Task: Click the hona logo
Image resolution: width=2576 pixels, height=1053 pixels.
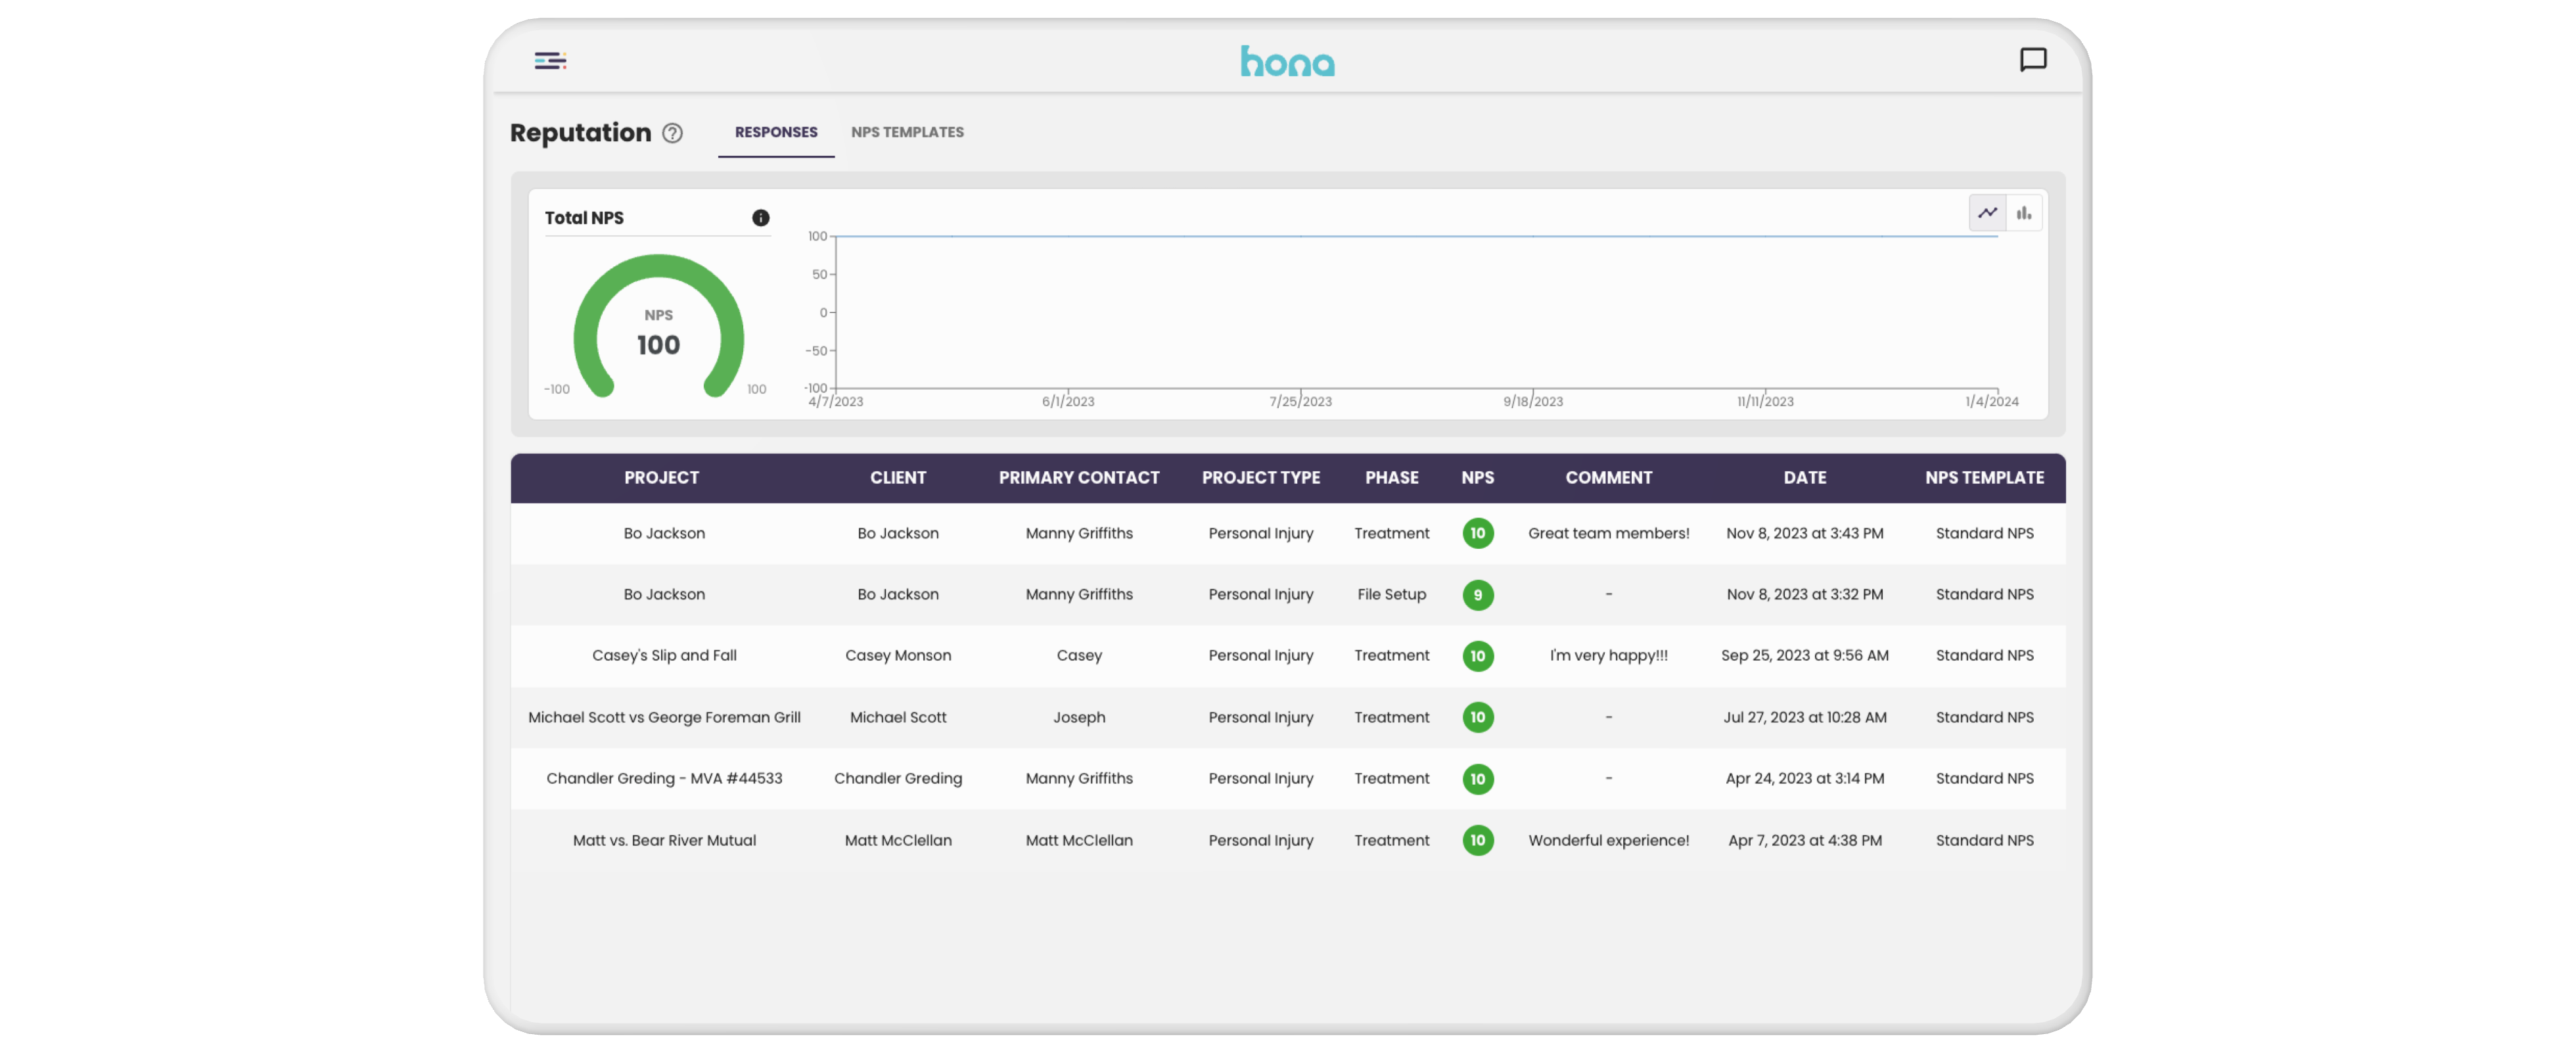Action: coord(1287,62)
